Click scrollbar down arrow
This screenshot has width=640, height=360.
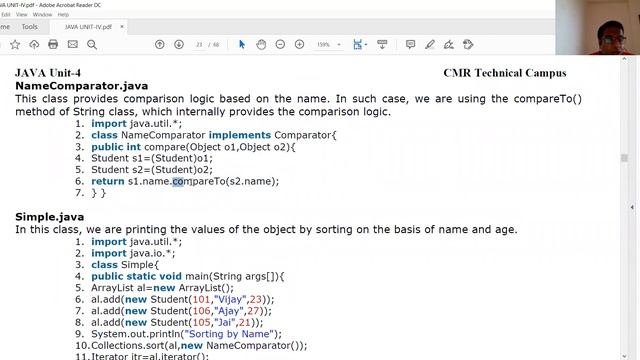(624, 356)
